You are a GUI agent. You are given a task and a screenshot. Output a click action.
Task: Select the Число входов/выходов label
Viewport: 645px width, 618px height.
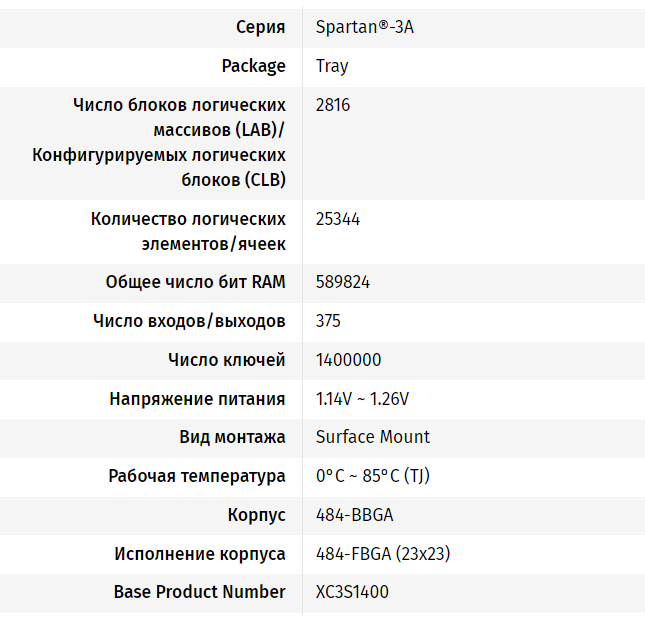coord(189,321)
